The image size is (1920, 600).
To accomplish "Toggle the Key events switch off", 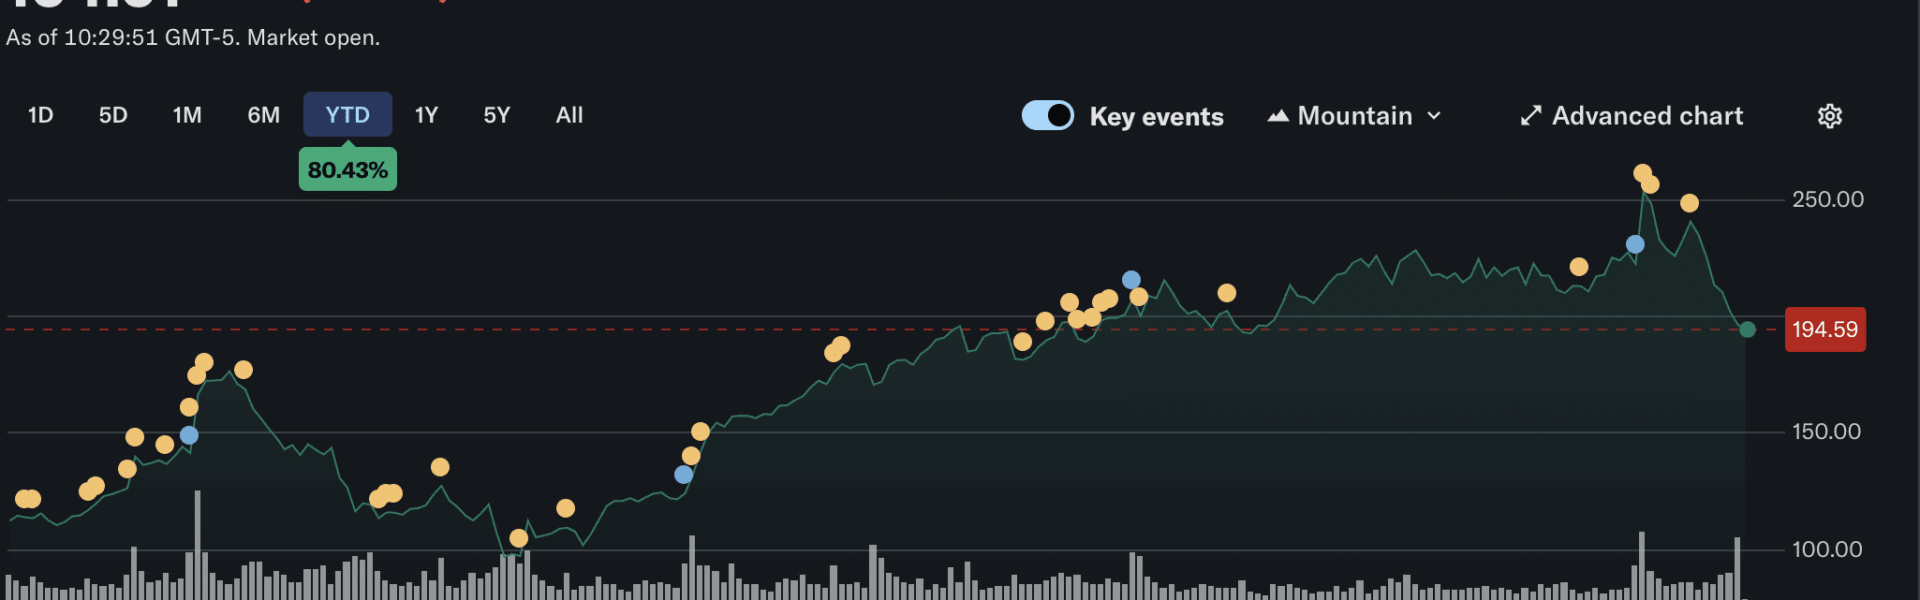I will pos(1047,116).
